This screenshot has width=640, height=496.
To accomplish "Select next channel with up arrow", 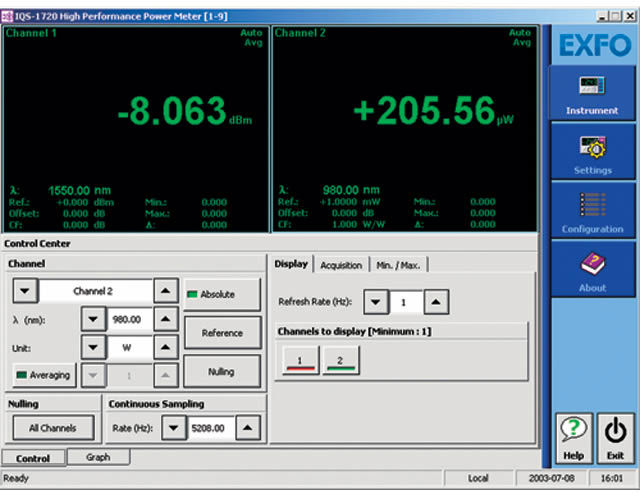I will 165,291.
